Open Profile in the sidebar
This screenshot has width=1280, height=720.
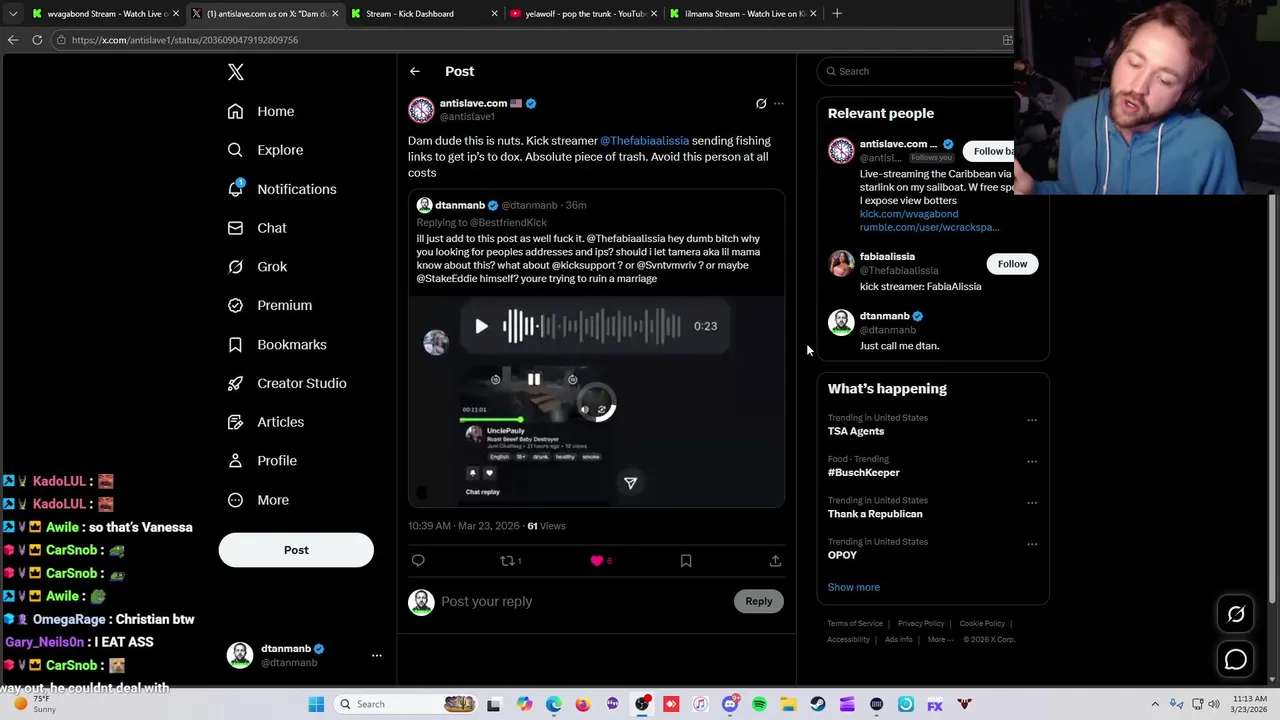pos(262,461)
